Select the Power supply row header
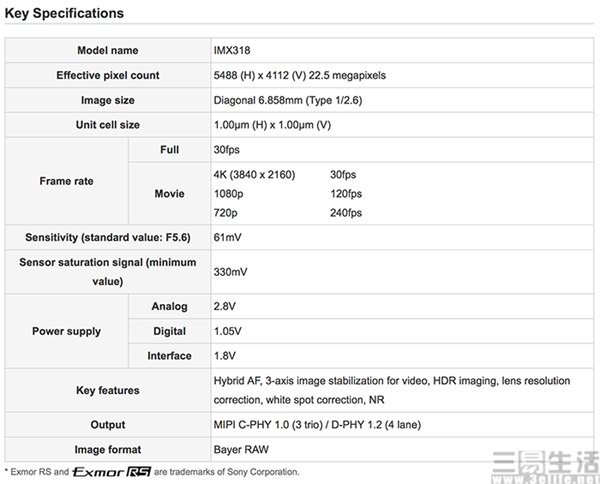 coord(67,330)
